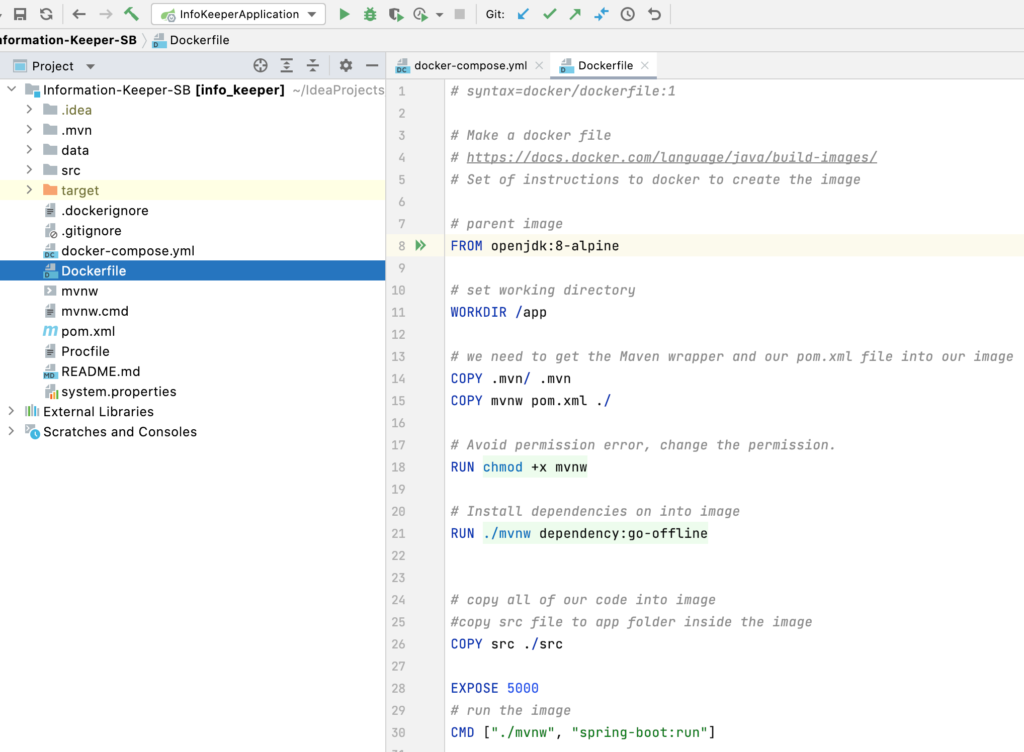Start debugging with the bug icon
Screen dimensions: 1024x752
(x=369, y=13)
